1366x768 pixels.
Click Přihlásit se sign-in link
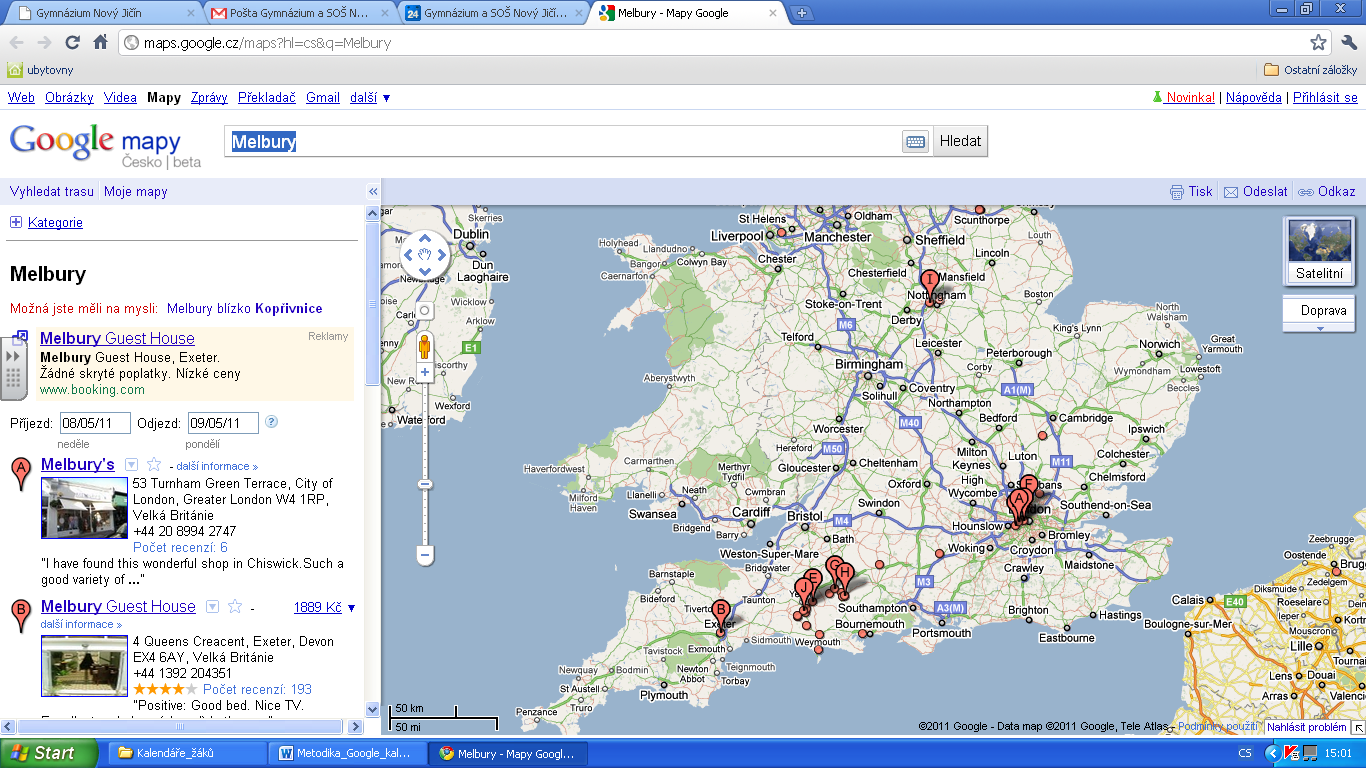pyautogui.click(x=1325, y=98)
